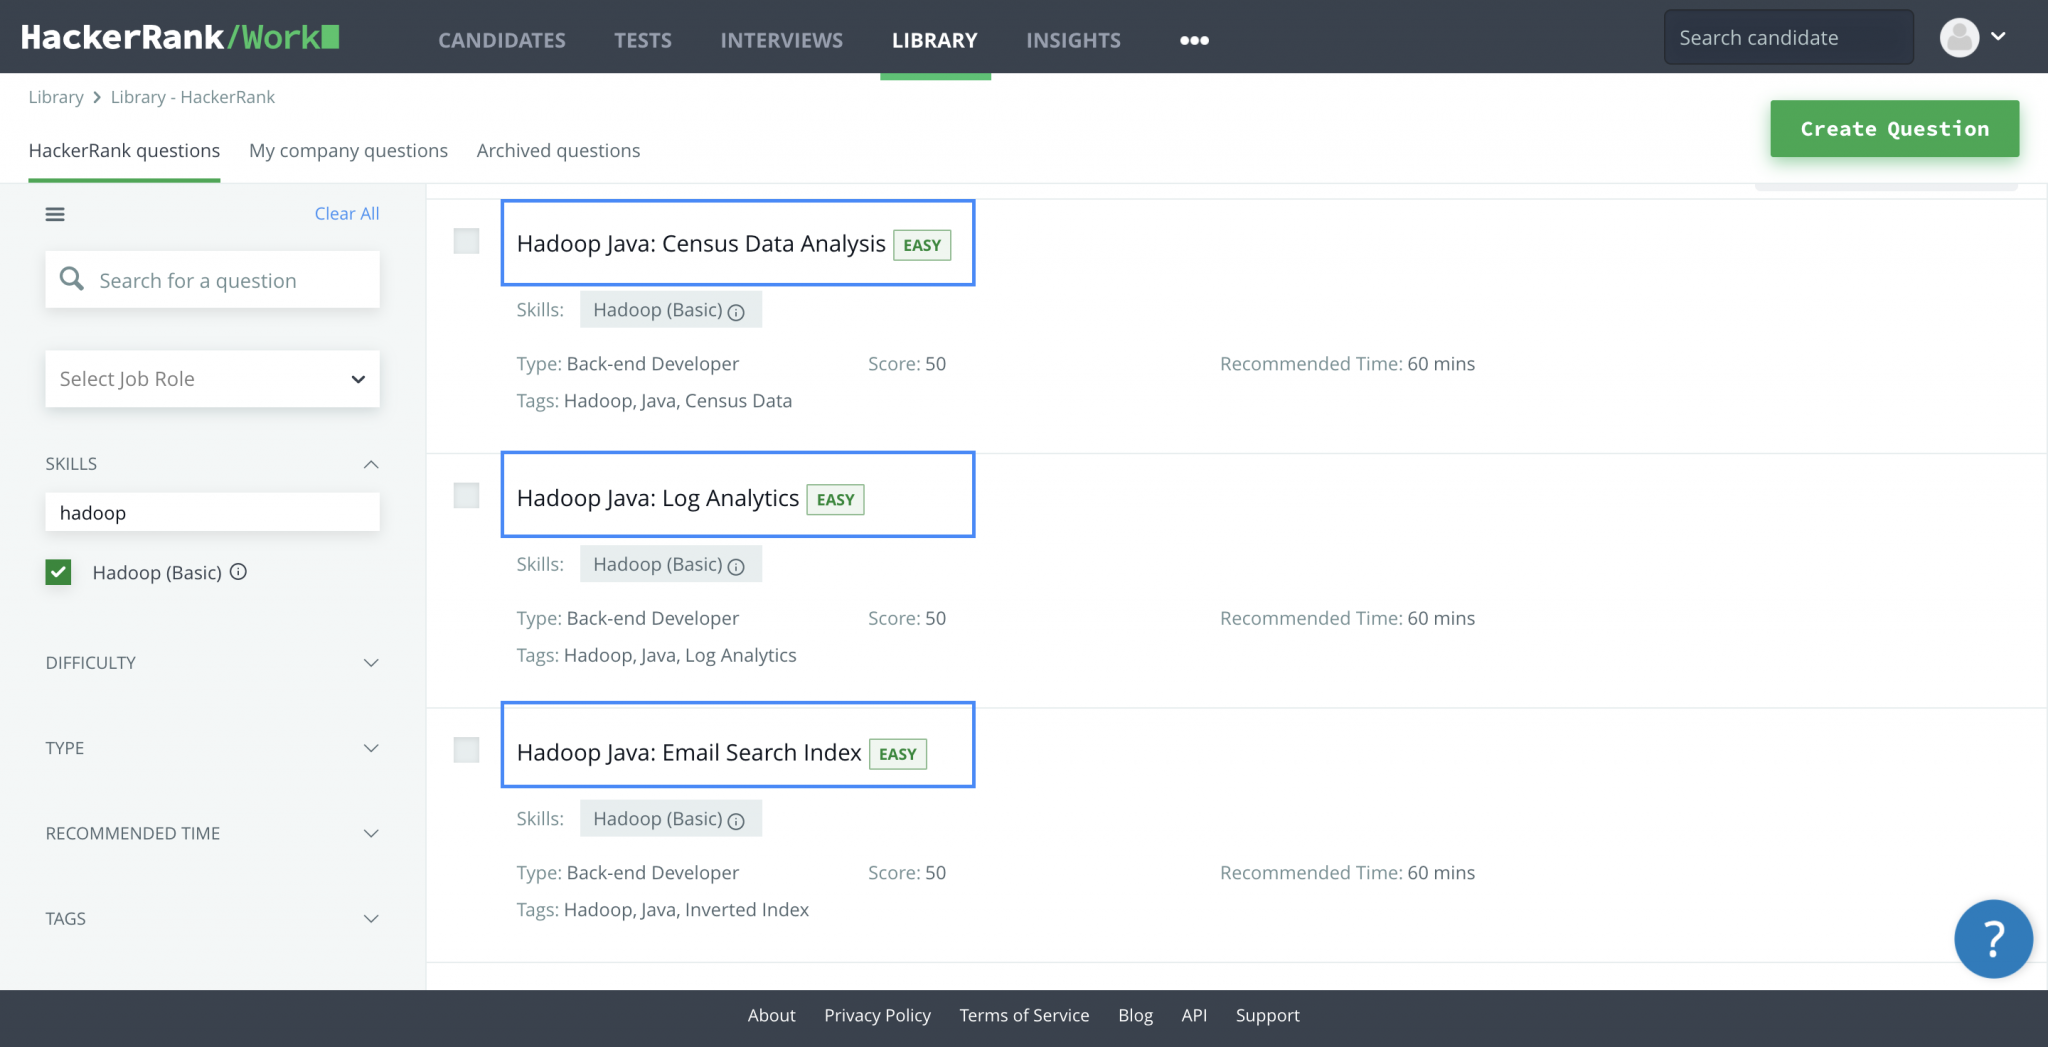This screenshot has width=2048, height=1047.
Task: Check the Email Search Index question checkbox
Action: click(466, 750)
